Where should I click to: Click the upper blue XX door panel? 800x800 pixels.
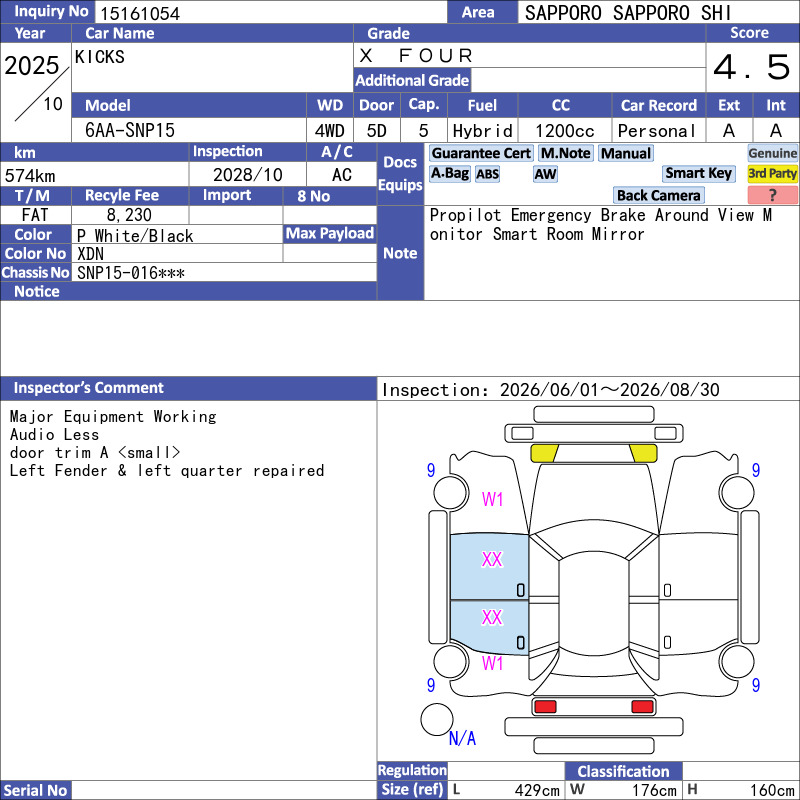(489, 567)
